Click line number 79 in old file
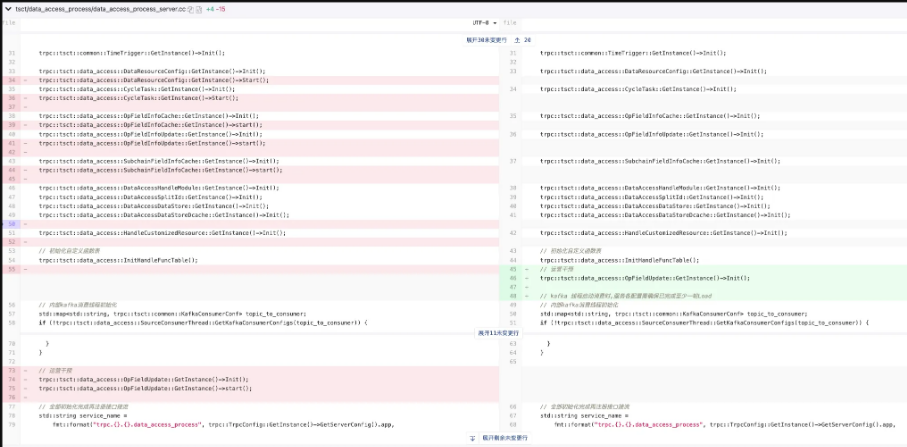The height and width of the screenshot is (447, 907). tap(12, 424)
